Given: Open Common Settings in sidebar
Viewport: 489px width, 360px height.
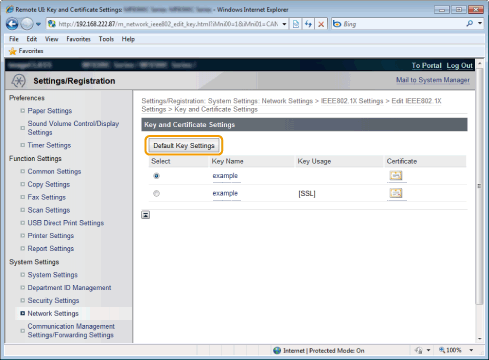Looking at the screenshot, I should 54,171.
